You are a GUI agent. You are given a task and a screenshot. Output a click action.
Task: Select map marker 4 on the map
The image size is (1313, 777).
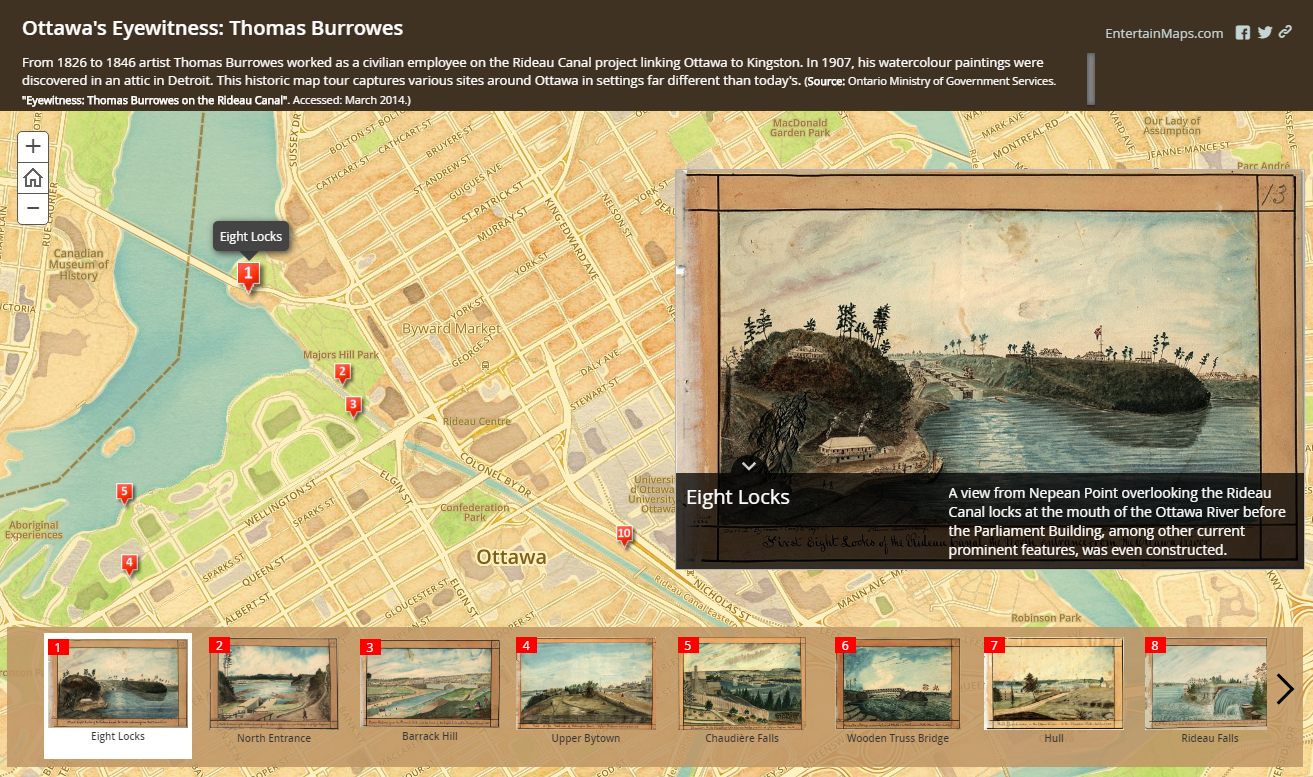click(129, 564)
